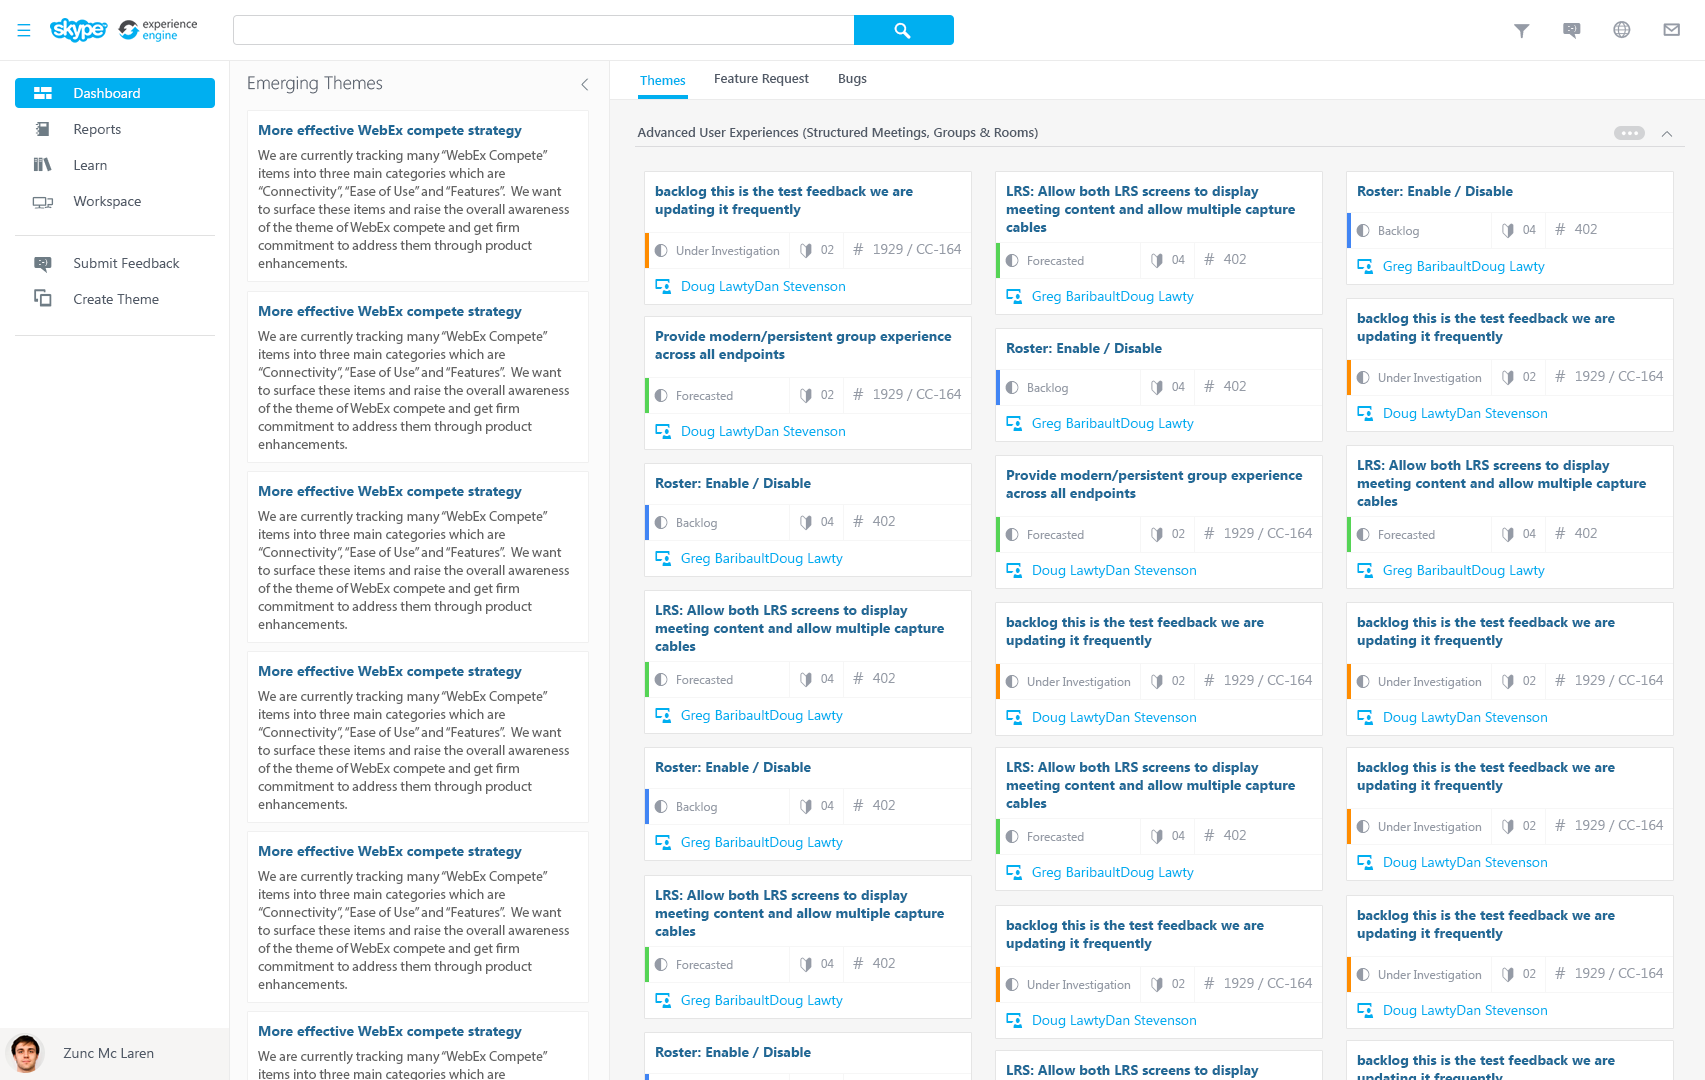Click inside the top search field
This screenshot has height=1080, width=1705.
pos(543,30)
